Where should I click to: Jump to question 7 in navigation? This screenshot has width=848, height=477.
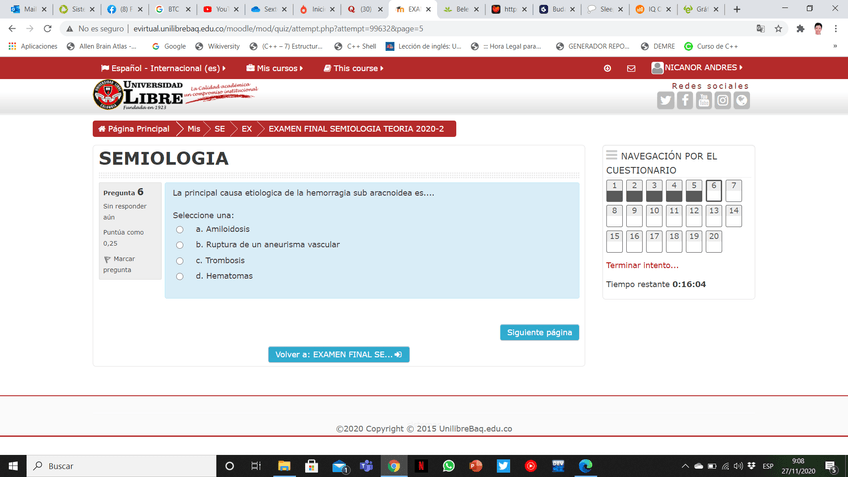[x=733, y=191]
